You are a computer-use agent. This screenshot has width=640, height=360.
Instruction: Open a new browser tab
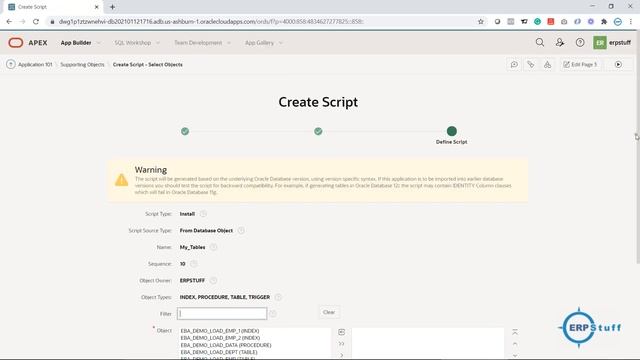[112, 7]
